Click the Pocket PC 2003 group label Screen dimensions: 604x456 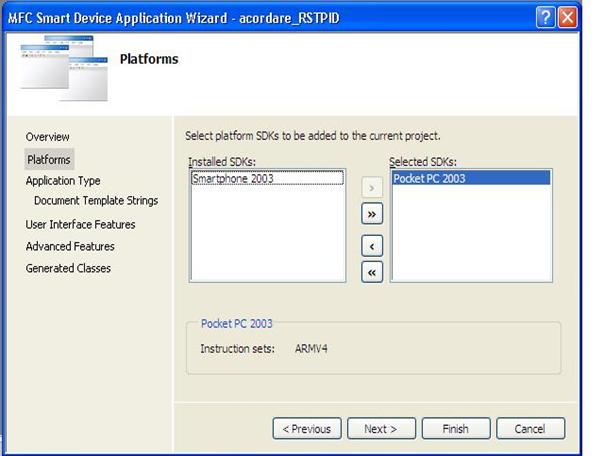tap(237, 324)
